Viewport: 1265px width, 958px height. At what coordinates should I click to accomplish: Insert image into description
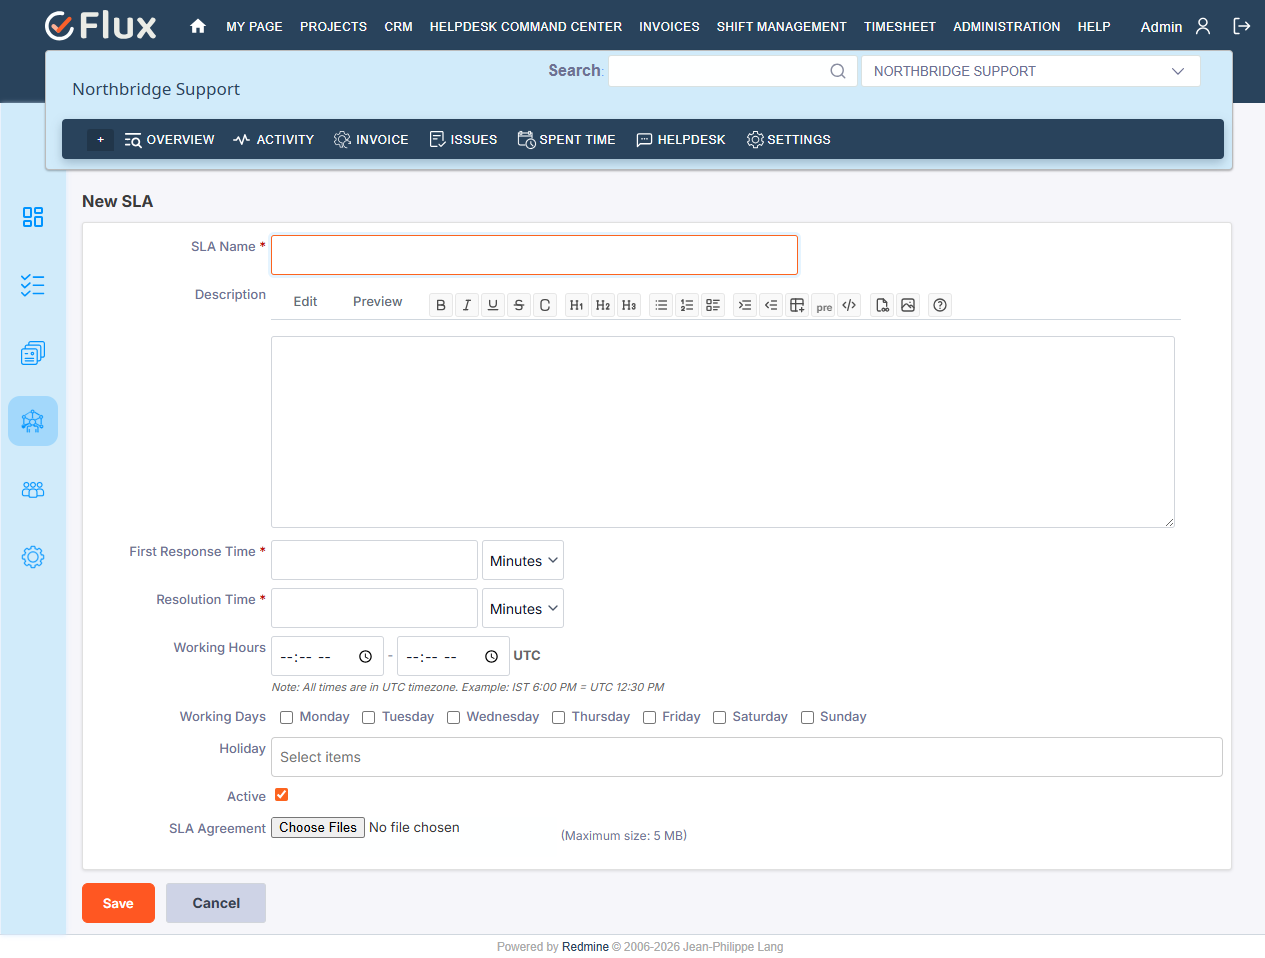pyautogui.click(x=908, y=305)
